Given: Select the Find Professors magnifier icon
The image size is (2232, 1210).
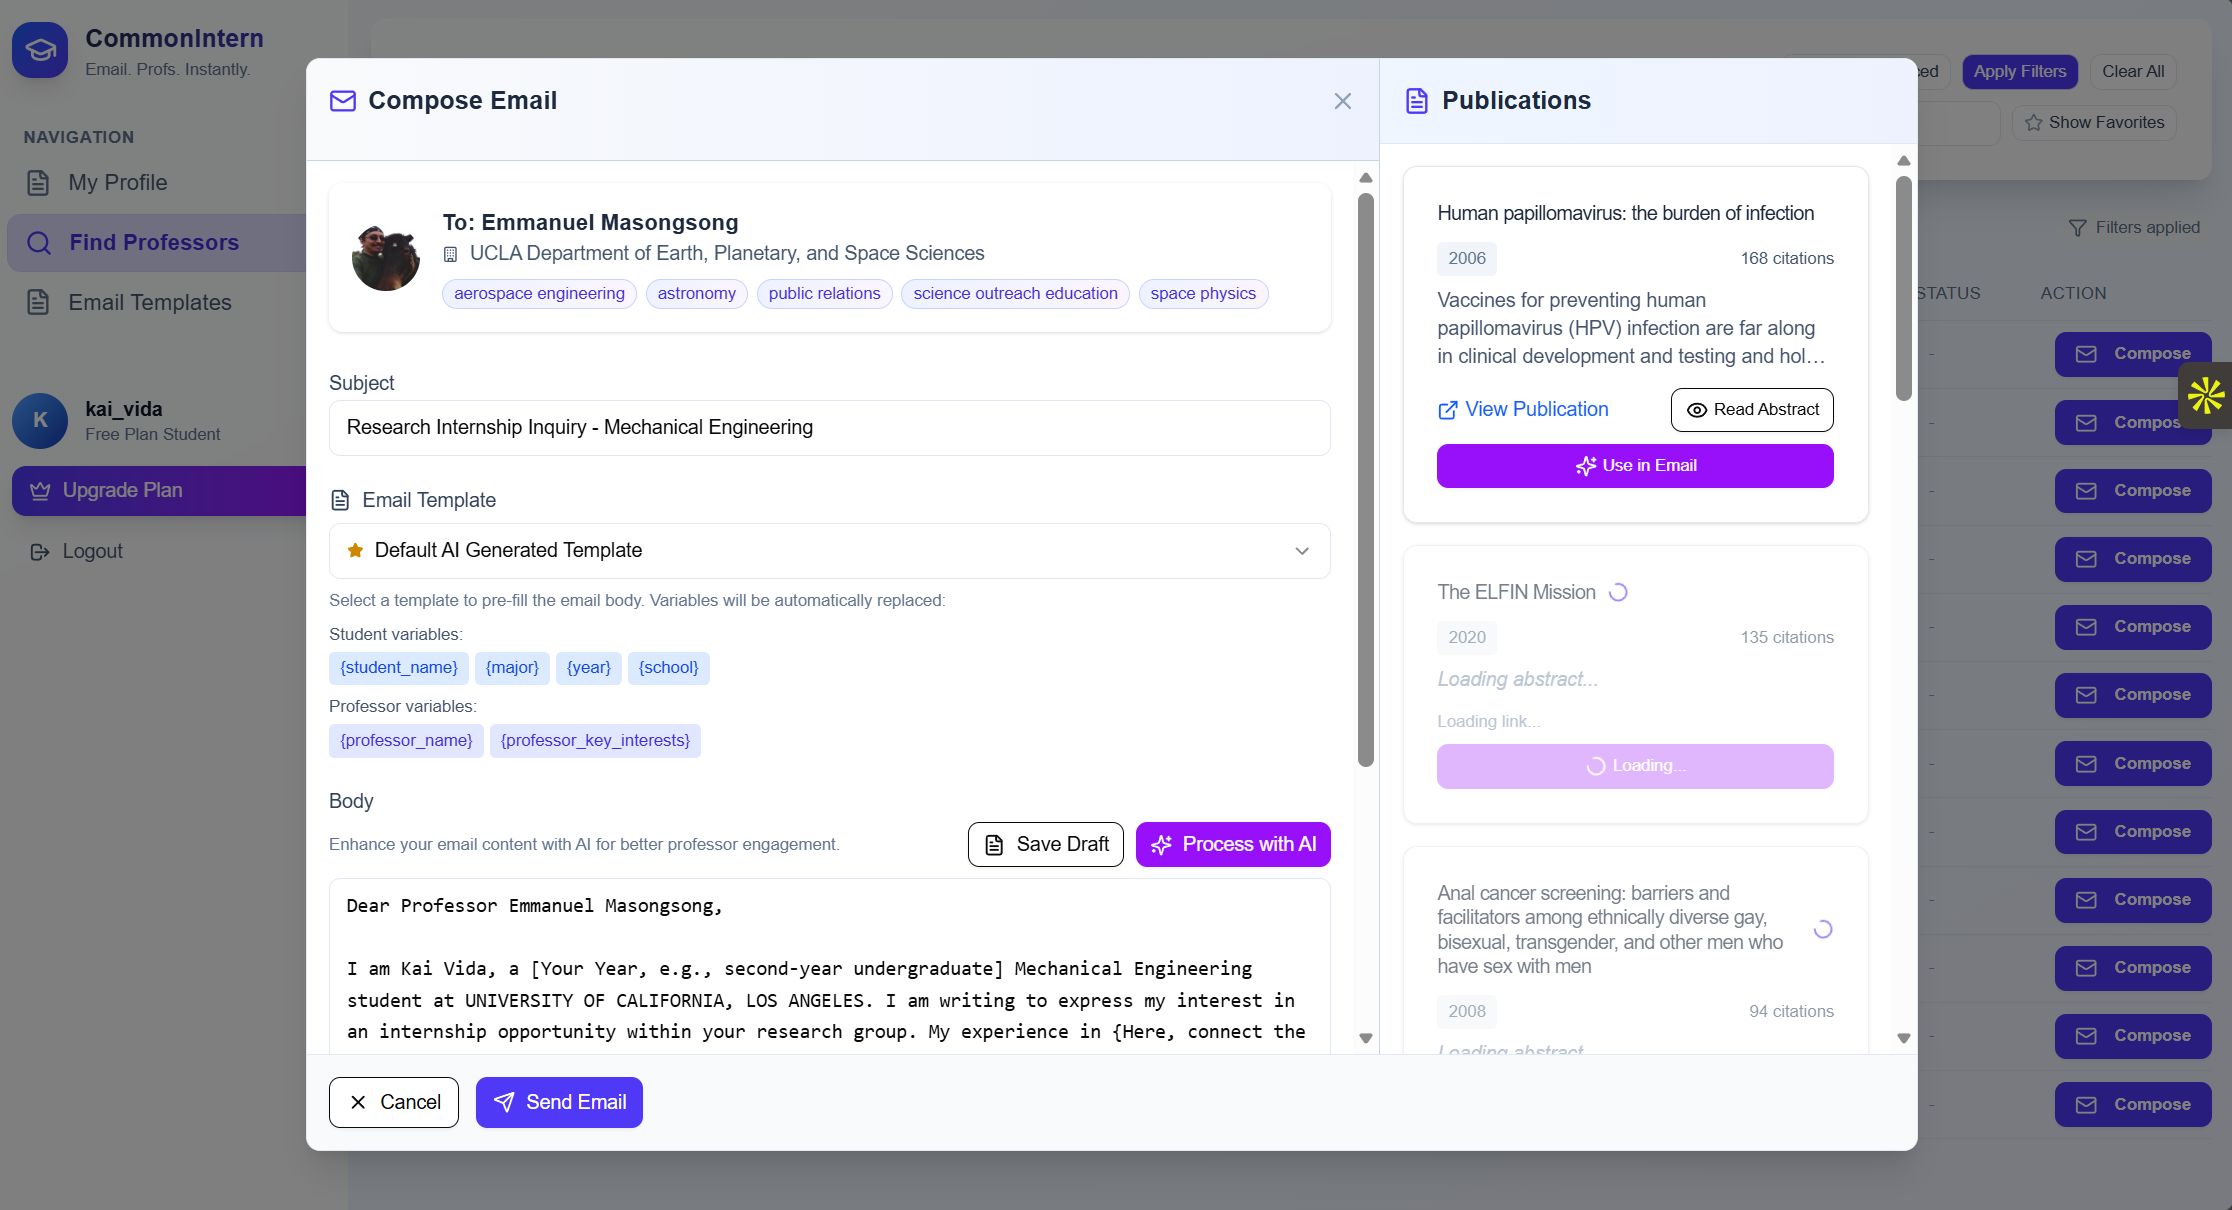Looking at the screenshot, I should [39, 242].
